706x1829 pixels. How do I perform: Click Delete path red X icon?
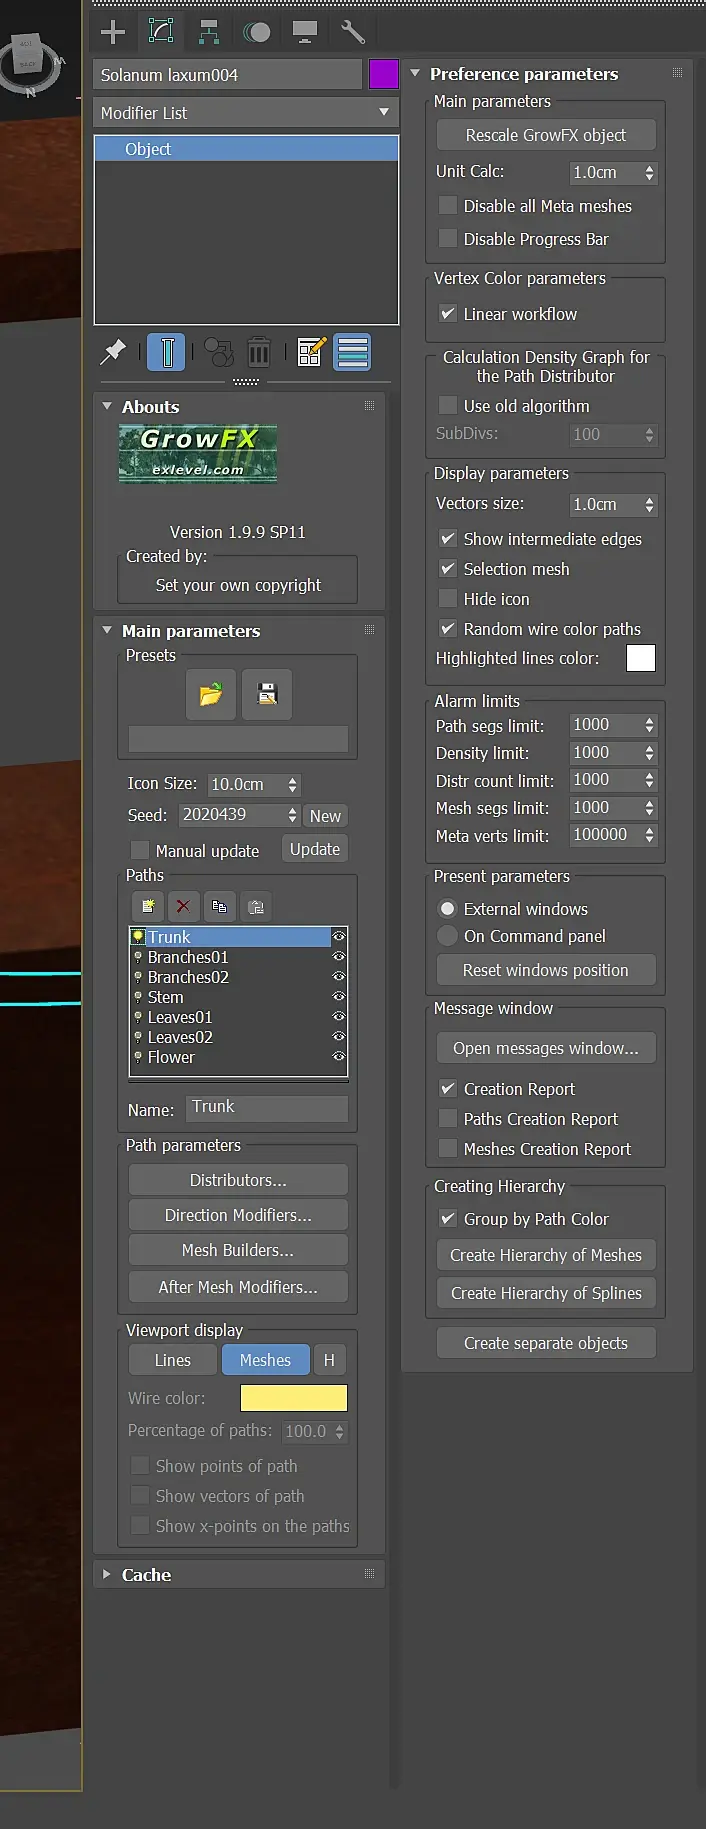pos(183,907)
